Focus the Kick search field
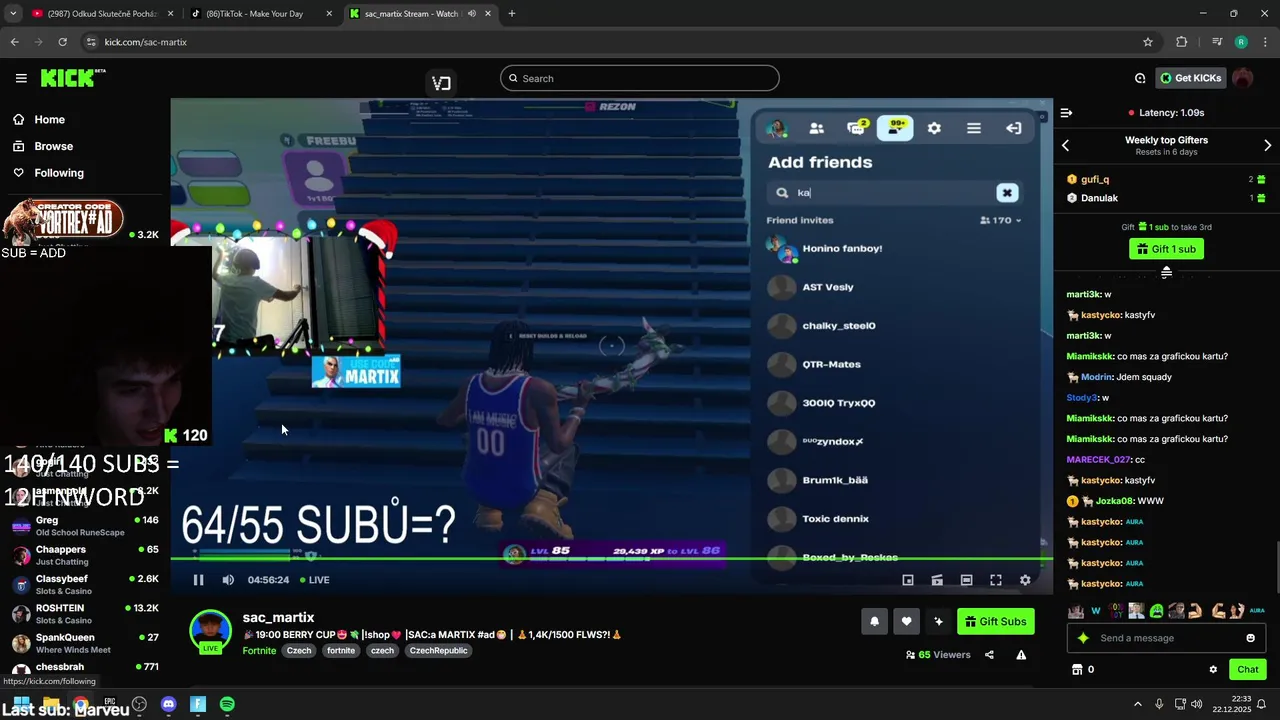This screenshot has width=1280, height=720. click(x=640, y=78)
